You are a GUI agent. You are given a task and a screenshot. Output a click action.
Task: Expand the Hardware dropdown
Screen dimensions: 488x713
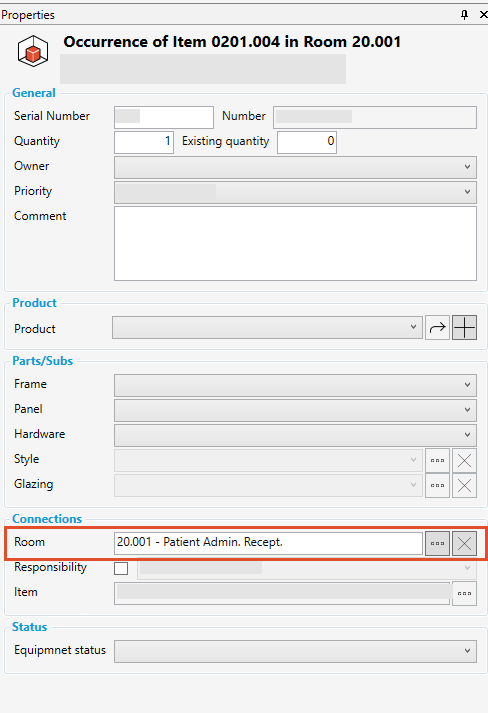pyautogui.click(x=295, y=435)
